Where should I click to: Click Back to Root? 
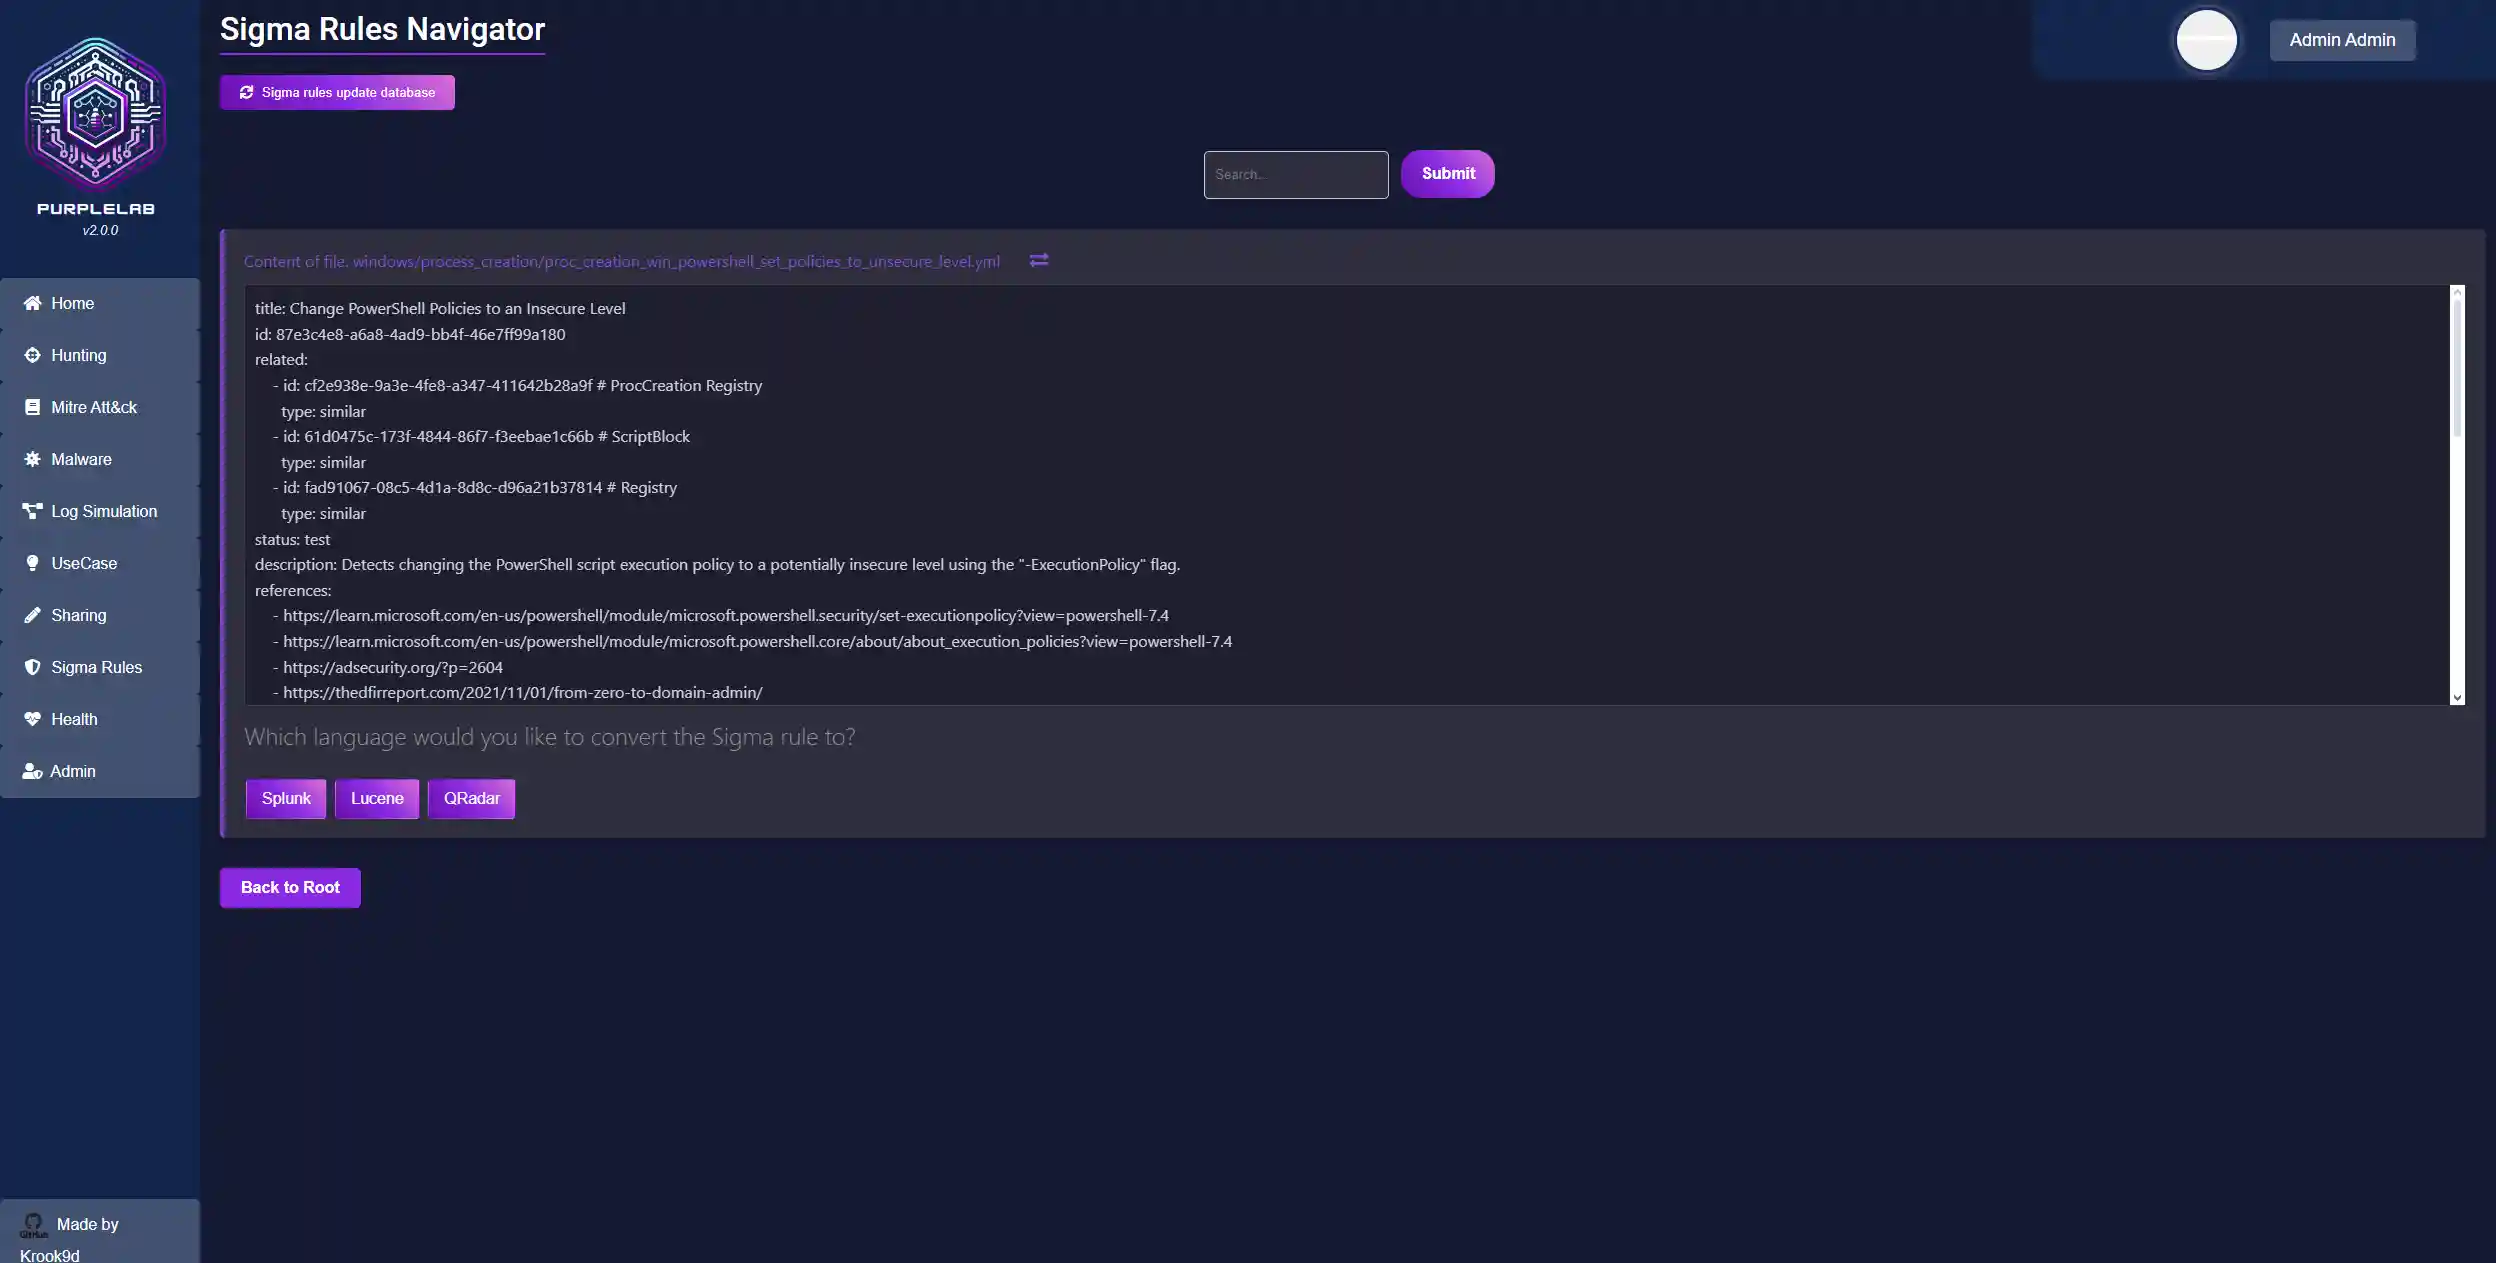click(x=290, y=887)
